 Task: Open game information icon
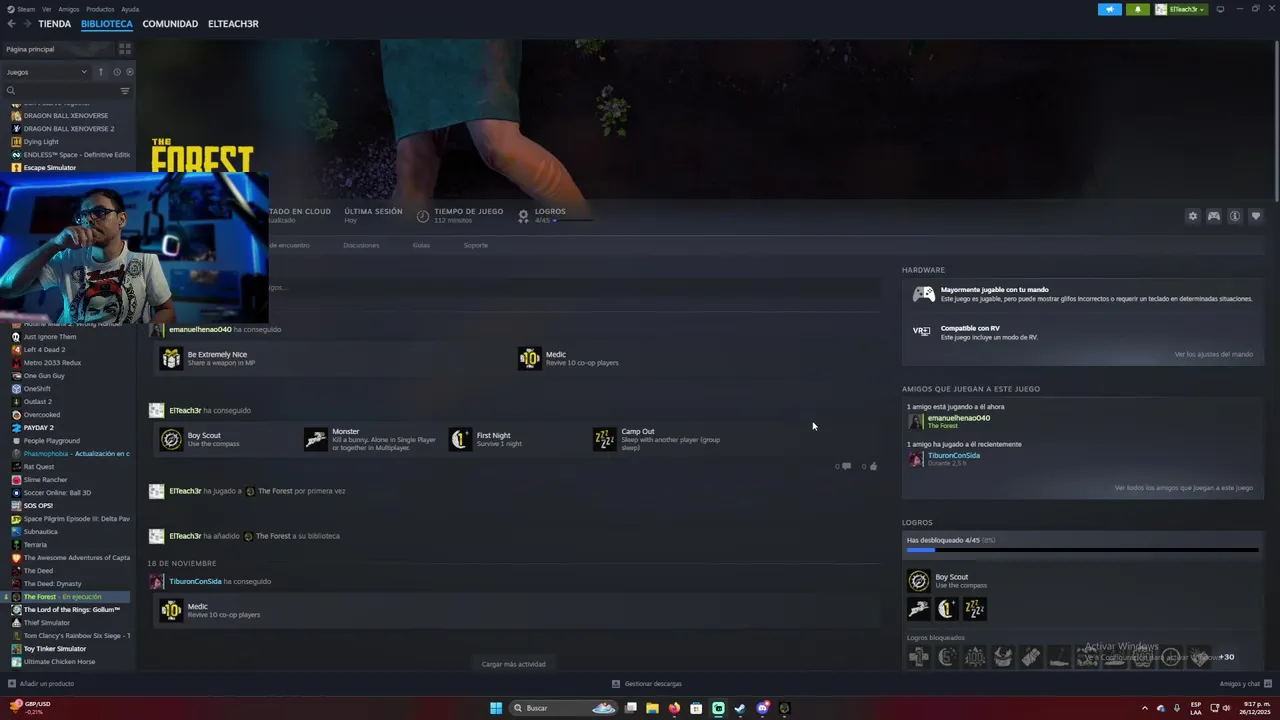point(1235,216)
